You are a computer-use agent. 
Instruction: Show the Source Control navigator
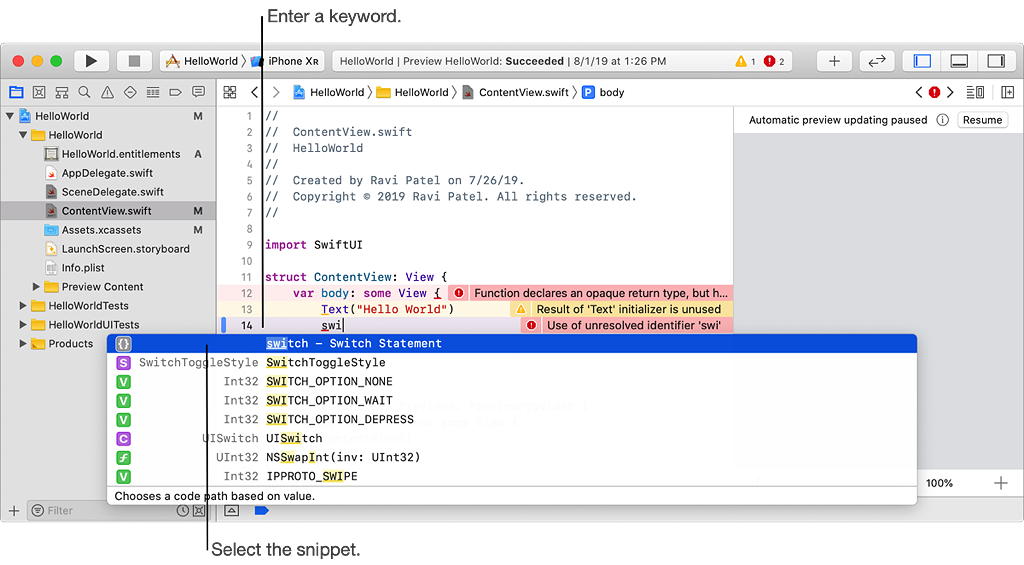(39, 92)
